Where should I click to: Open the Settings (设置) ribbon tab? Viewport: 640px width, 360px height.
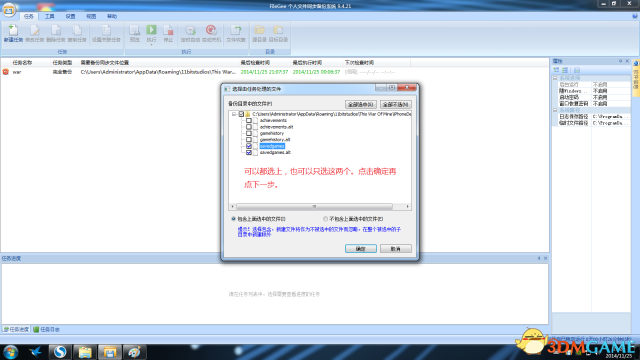click(x=70, y=16)
